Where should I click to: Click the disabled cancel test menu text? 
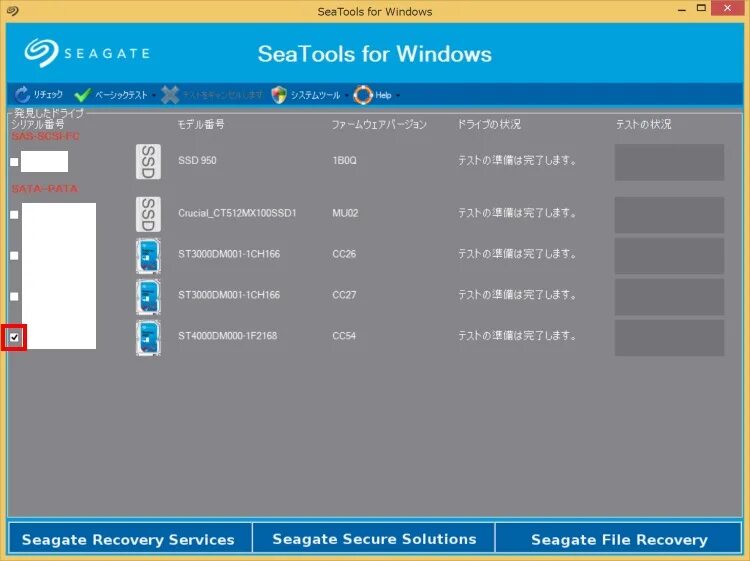(222, 95)
